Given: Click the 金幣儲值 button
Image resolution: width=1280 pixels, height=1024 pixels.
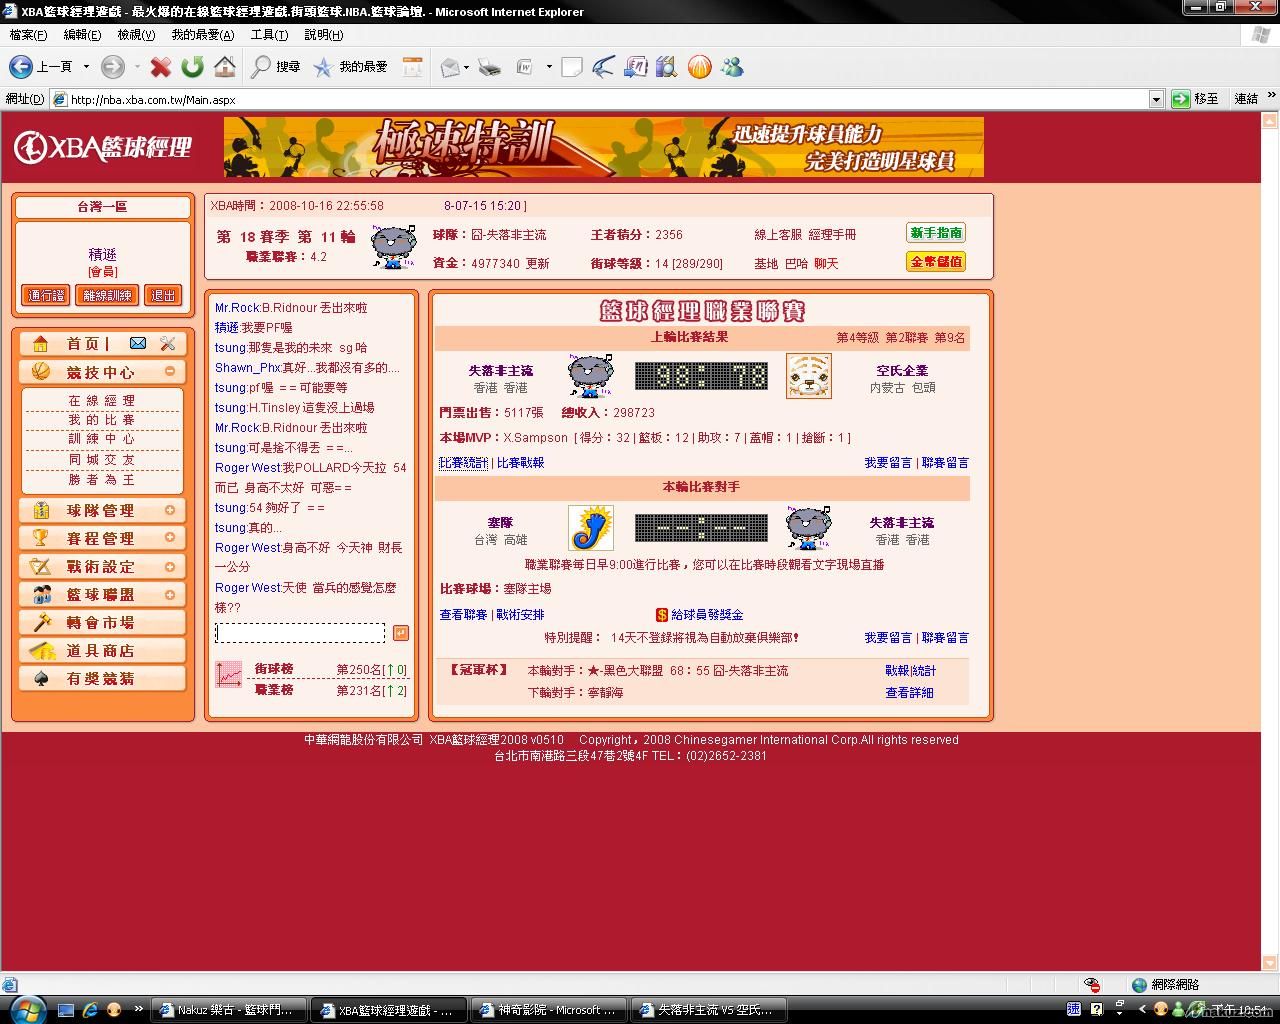Looking at the screenshot, I should (x=935, y=261).
